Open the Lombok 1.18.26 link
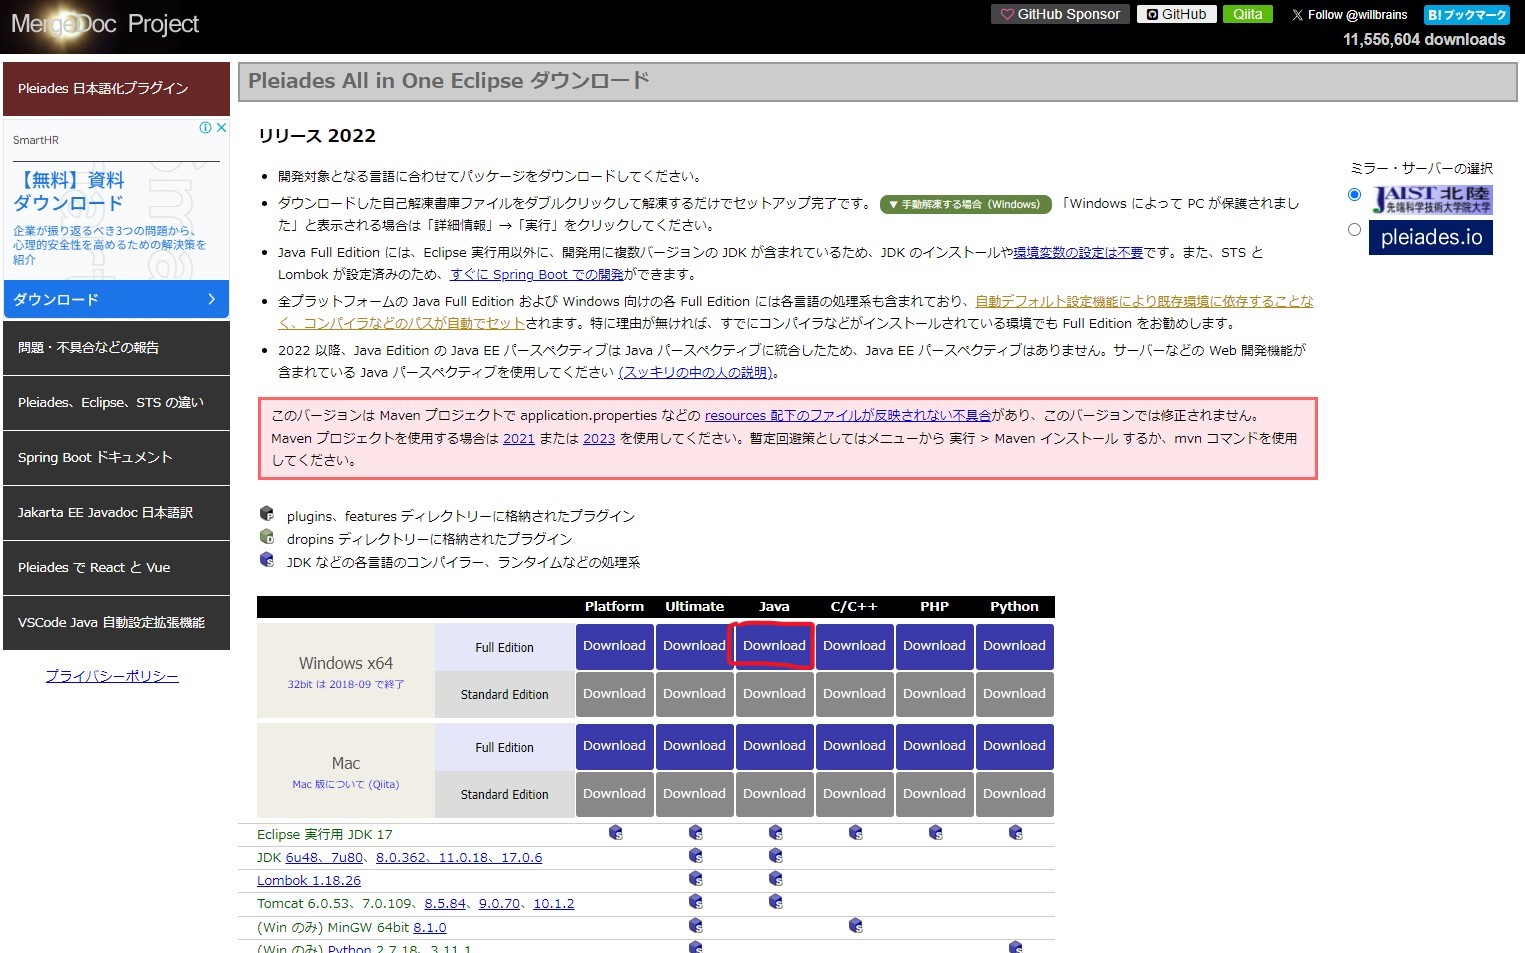This screenshot has width=1525, height=953. [x=308, y=881]
